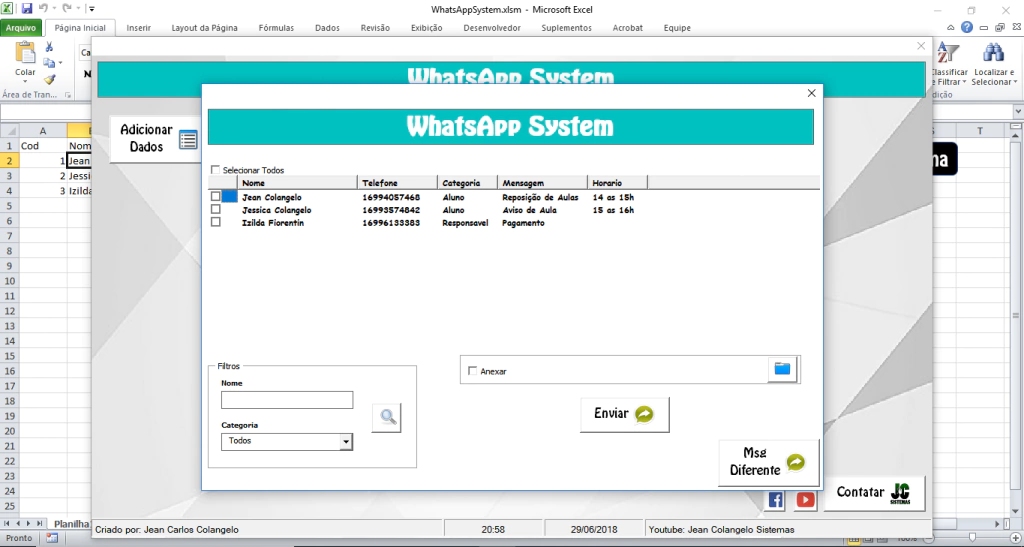Switch to the Inserir ribbon tab
Image resolution: width=1024 pixels, height=547 pixels.
(x=139, y=28)
